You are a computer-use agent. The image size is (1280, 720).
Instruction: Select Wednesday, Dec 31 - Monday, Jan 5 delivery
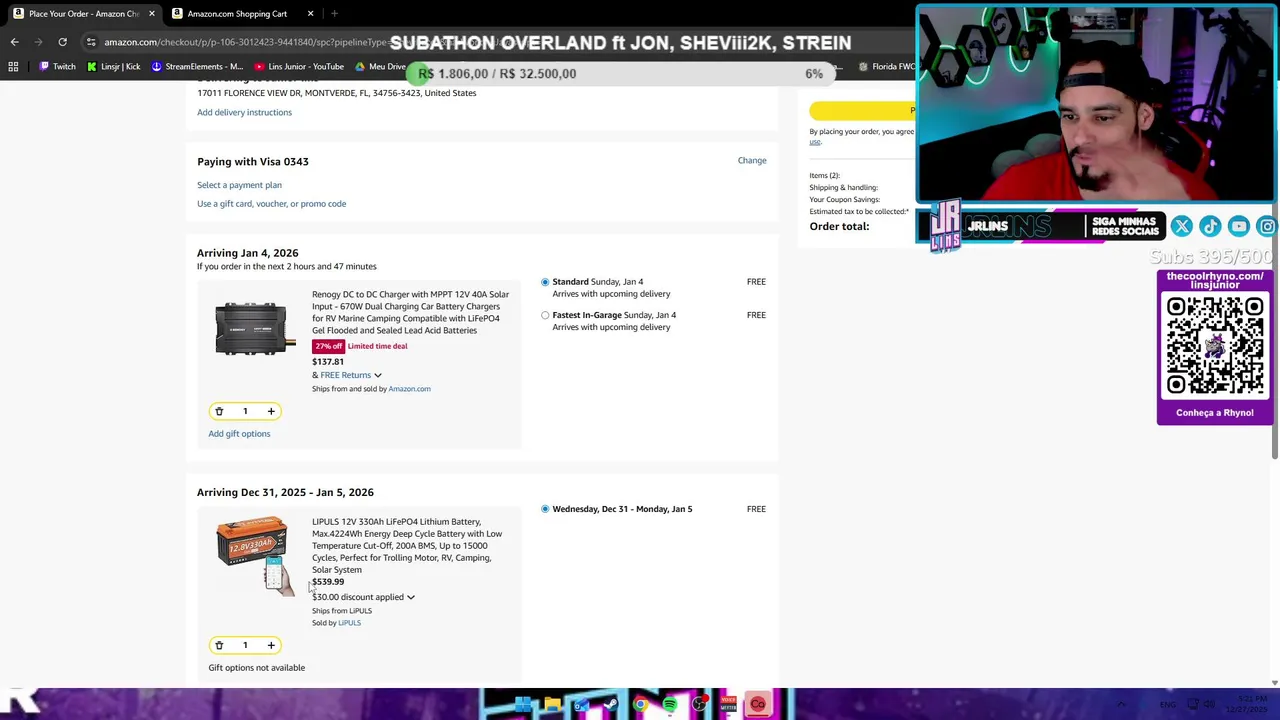(x=545, y=509)
